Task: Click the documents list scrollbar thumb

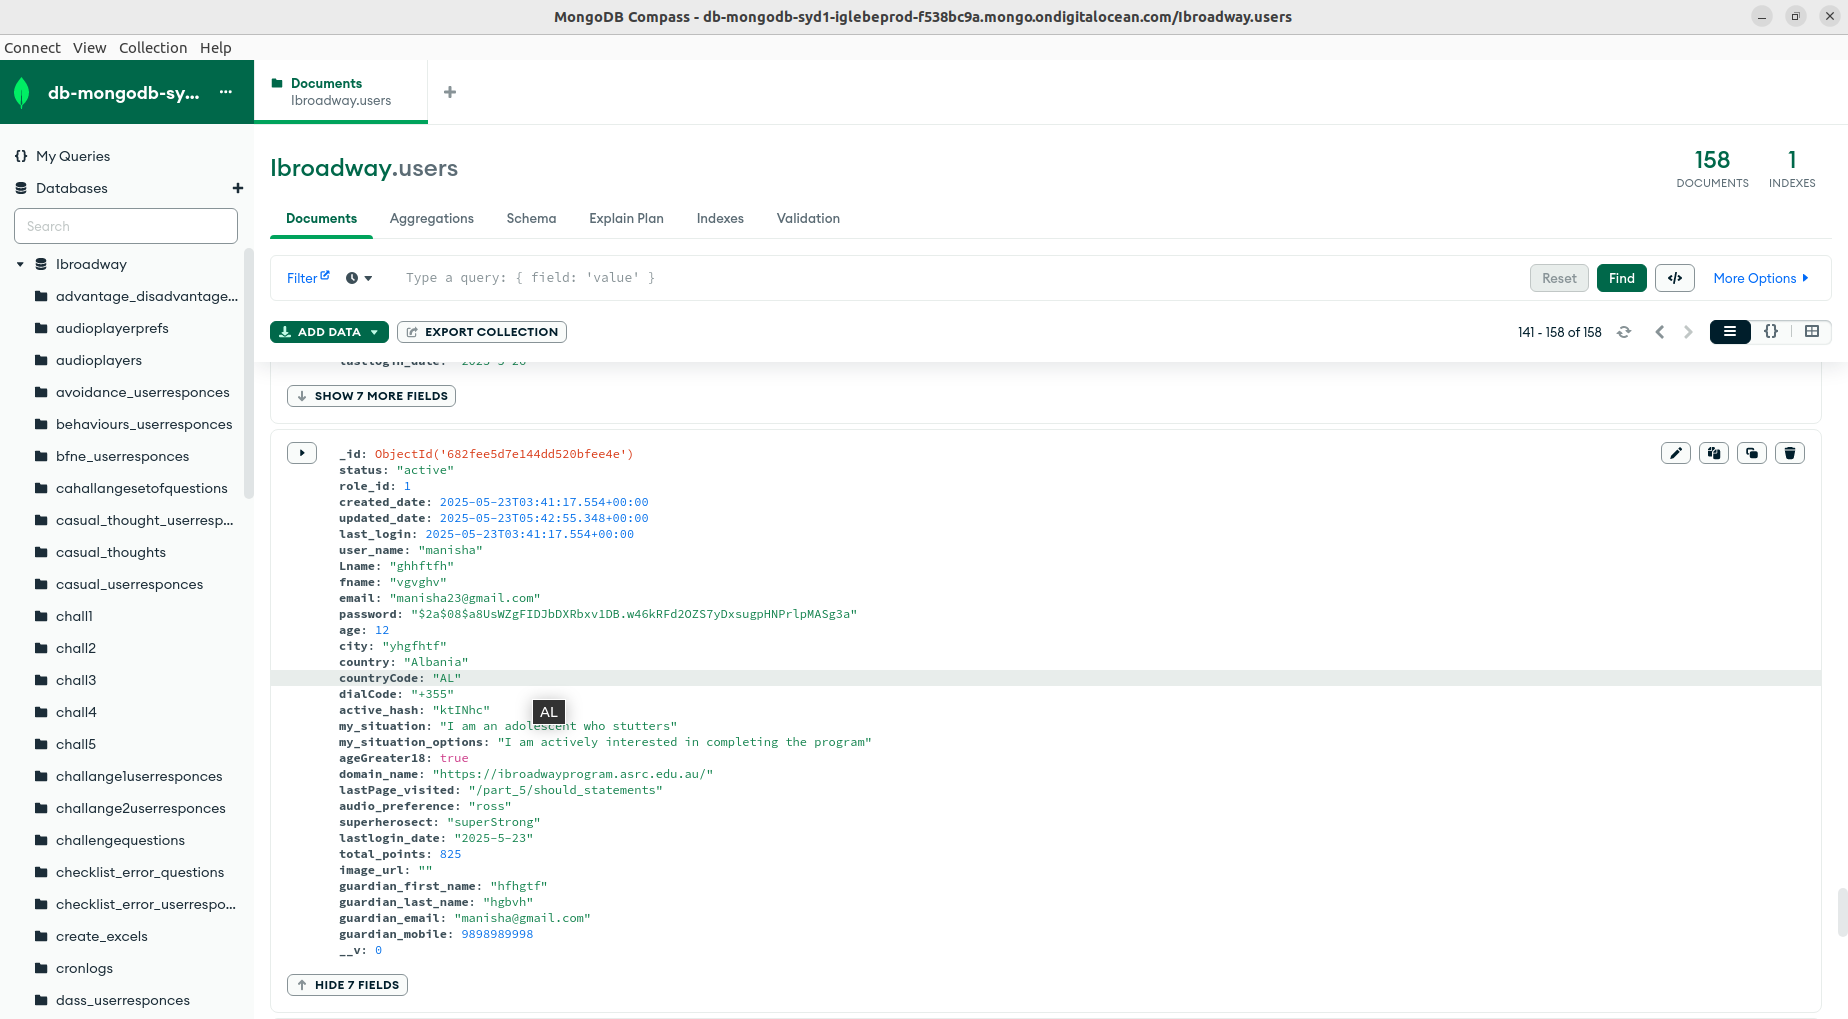Action: click(x=1842, y=912)
